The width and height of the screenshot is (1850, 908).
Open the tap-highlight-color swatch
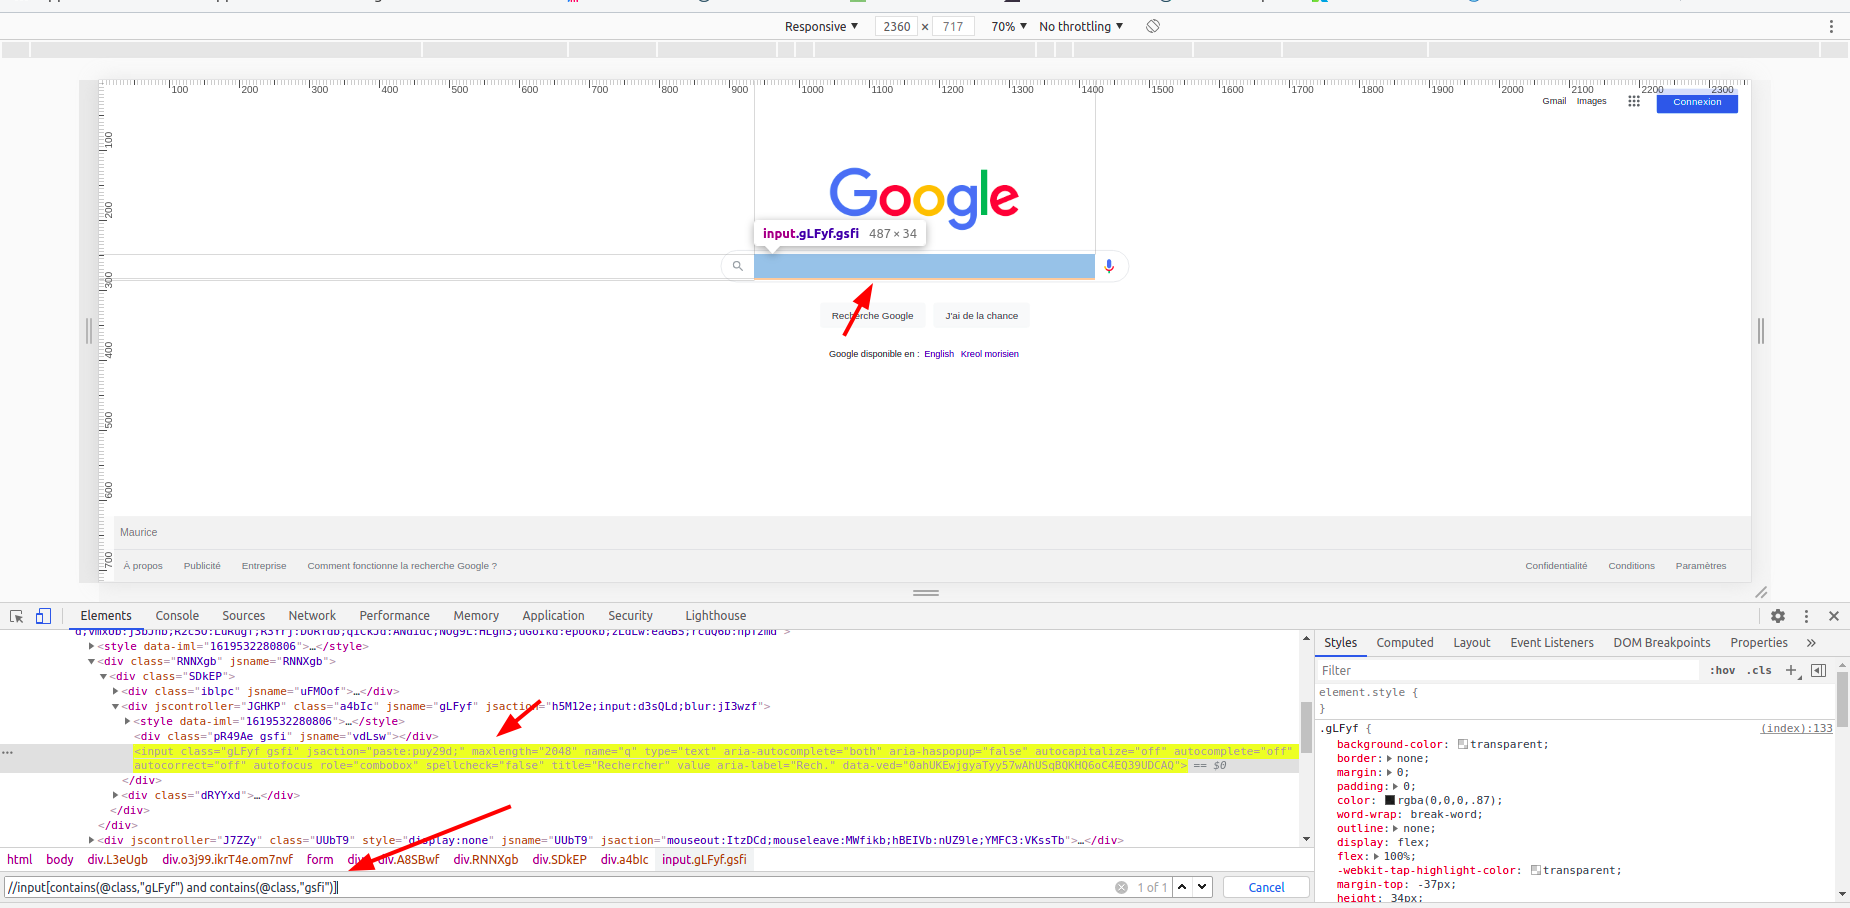pos(1536,871)
